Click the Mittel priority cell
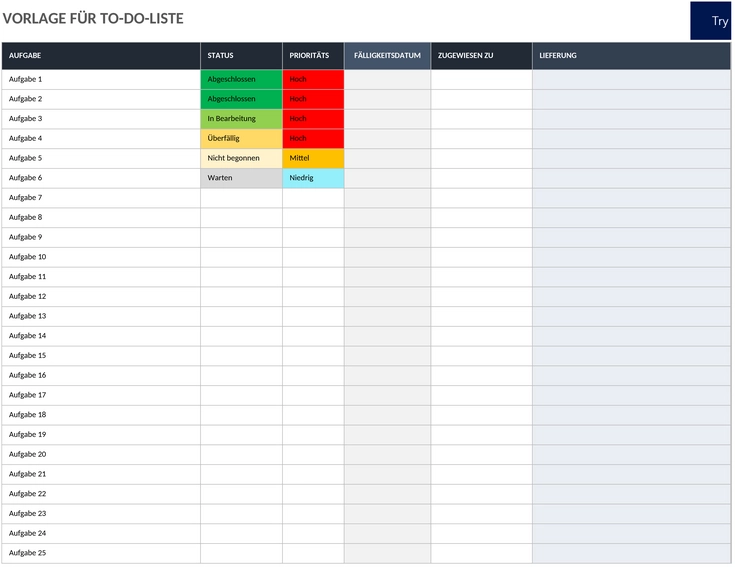Image resolution: width=735 pixels, height=567 pixels. [314, 158]
